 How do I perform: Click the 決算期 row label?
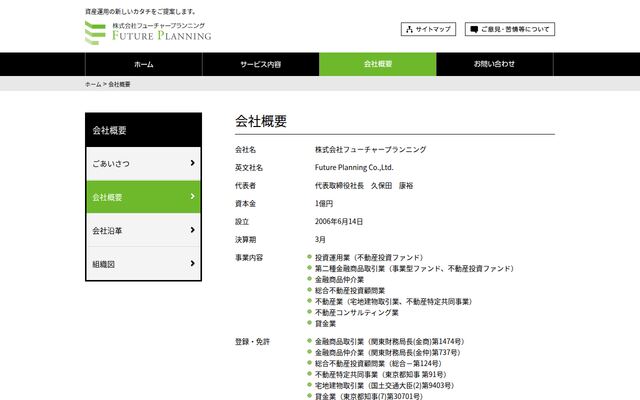point(245,239)
